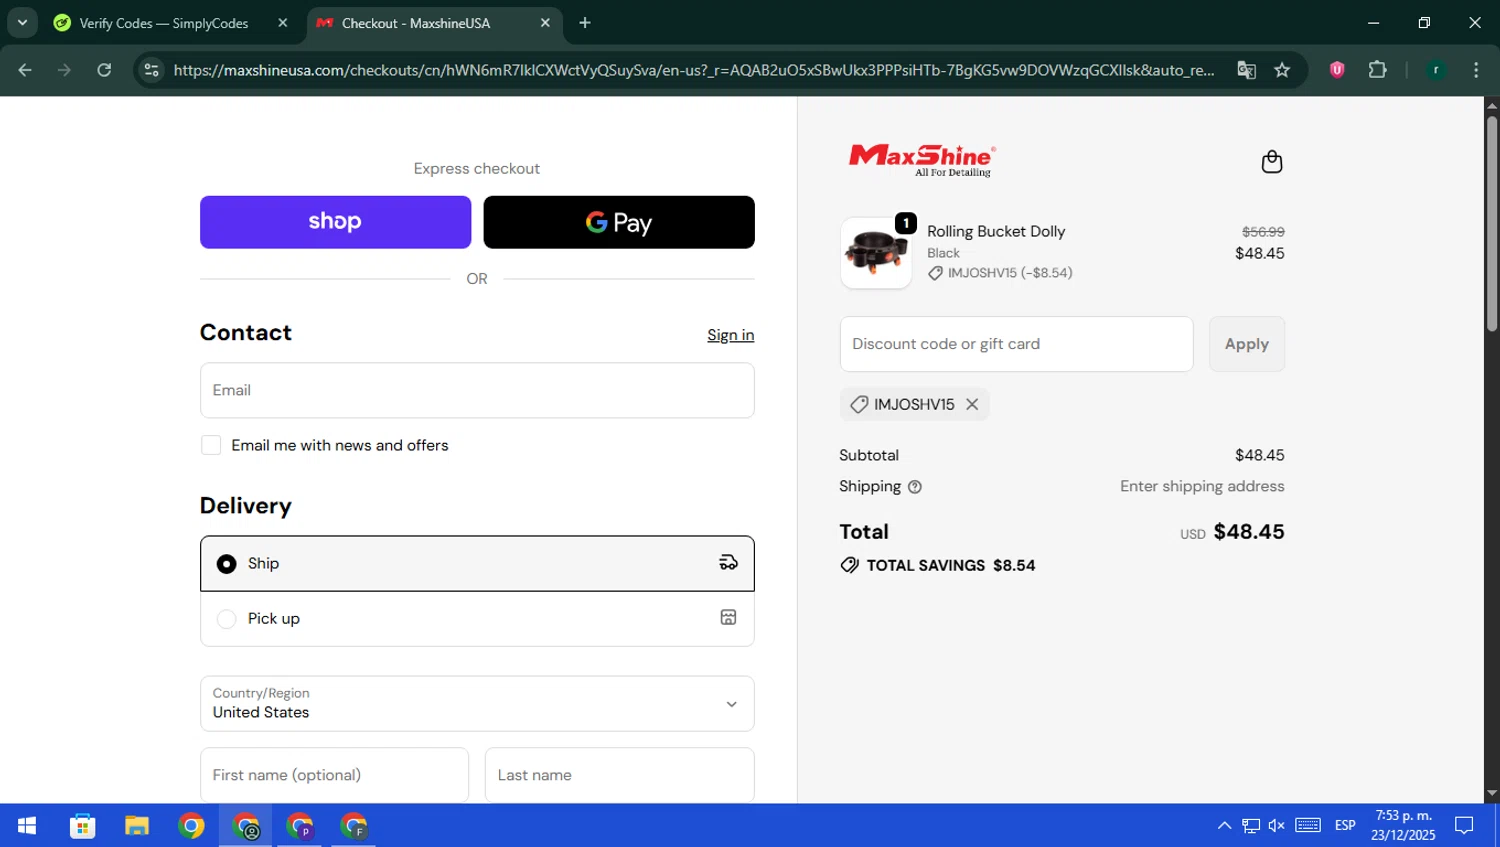Open the first Chrome taskbar icon
The width and height of the screenshot is (1500, 847).
point(191,826)
